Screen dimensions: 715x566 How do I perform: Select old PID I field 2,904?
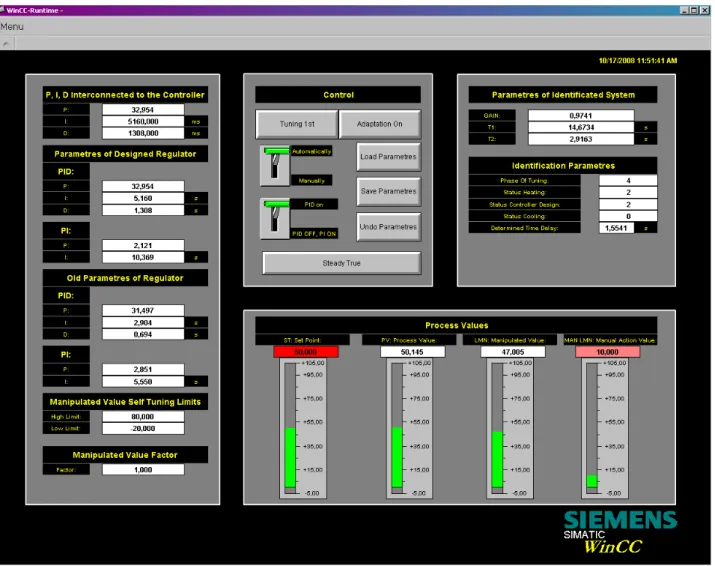pos(143,322)
